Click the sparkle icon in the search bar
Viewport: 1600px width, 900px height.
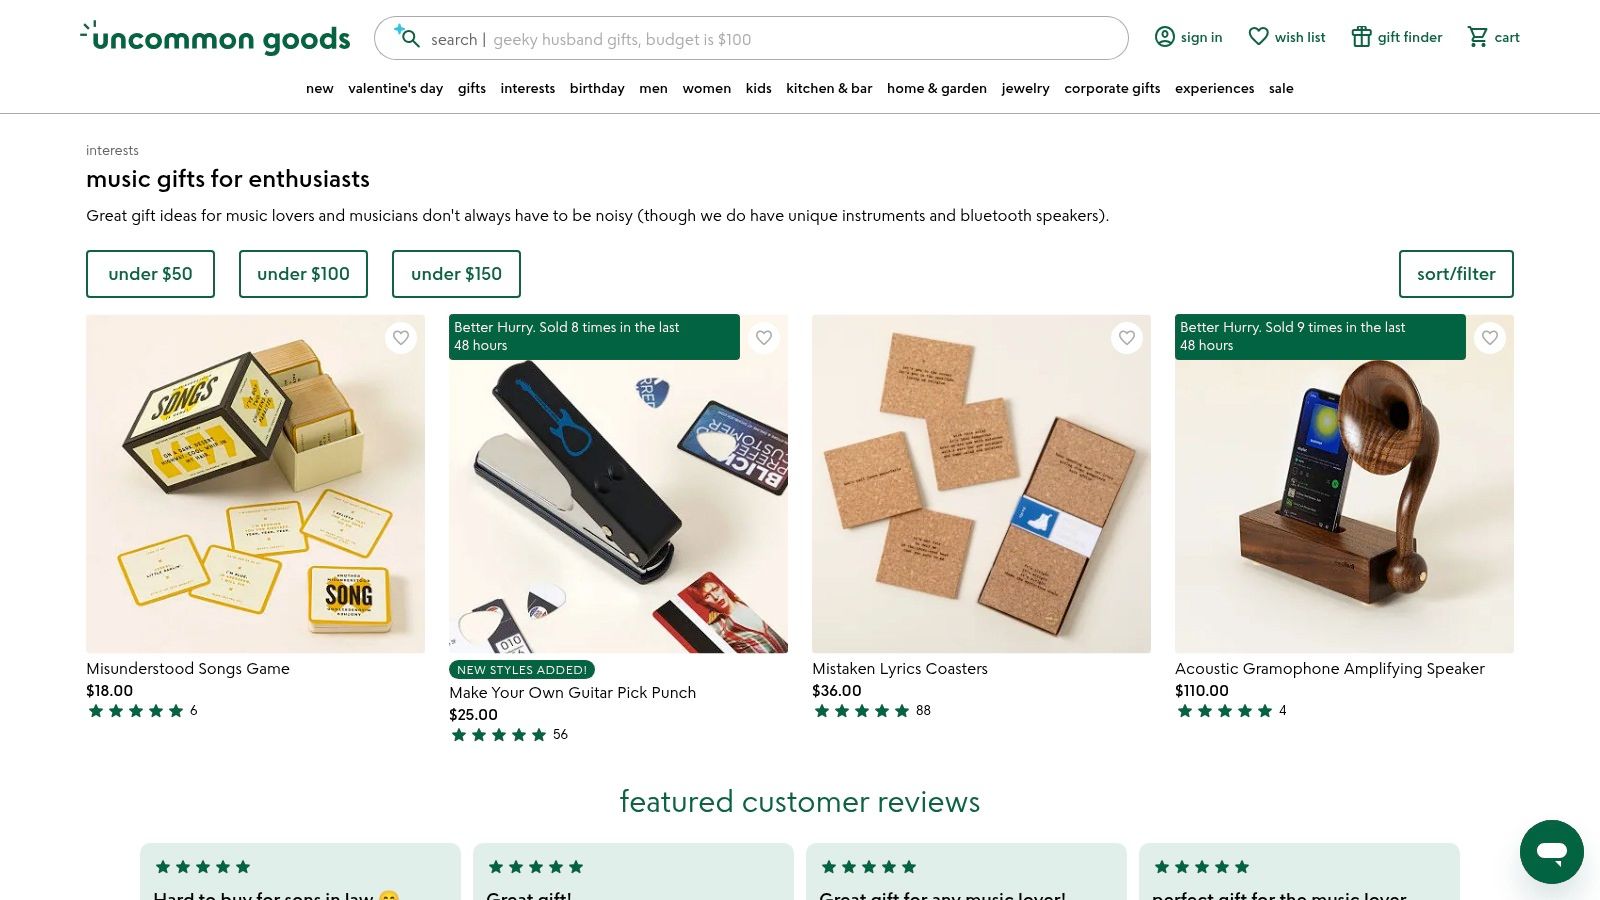coord(398,28)
